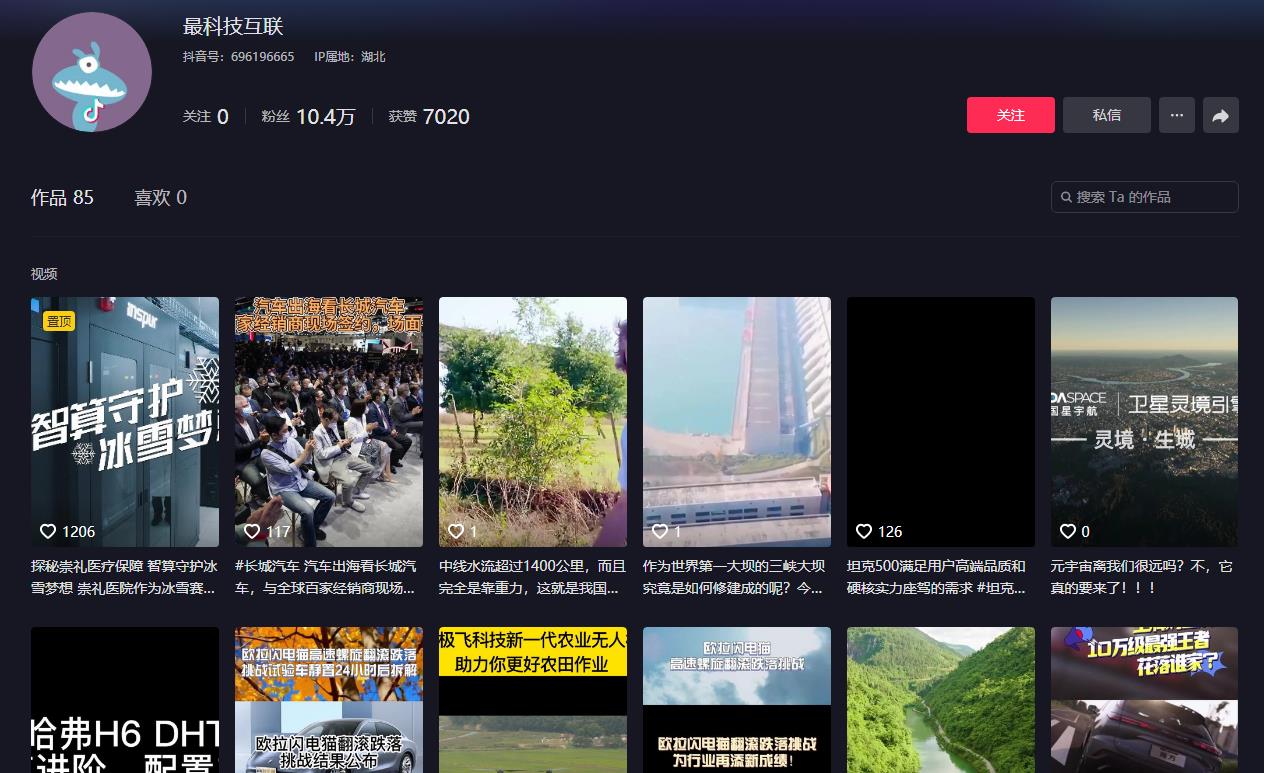
Task: Focus the 搜索 Ta 的作品 search field
Action: pos(1144,197)
